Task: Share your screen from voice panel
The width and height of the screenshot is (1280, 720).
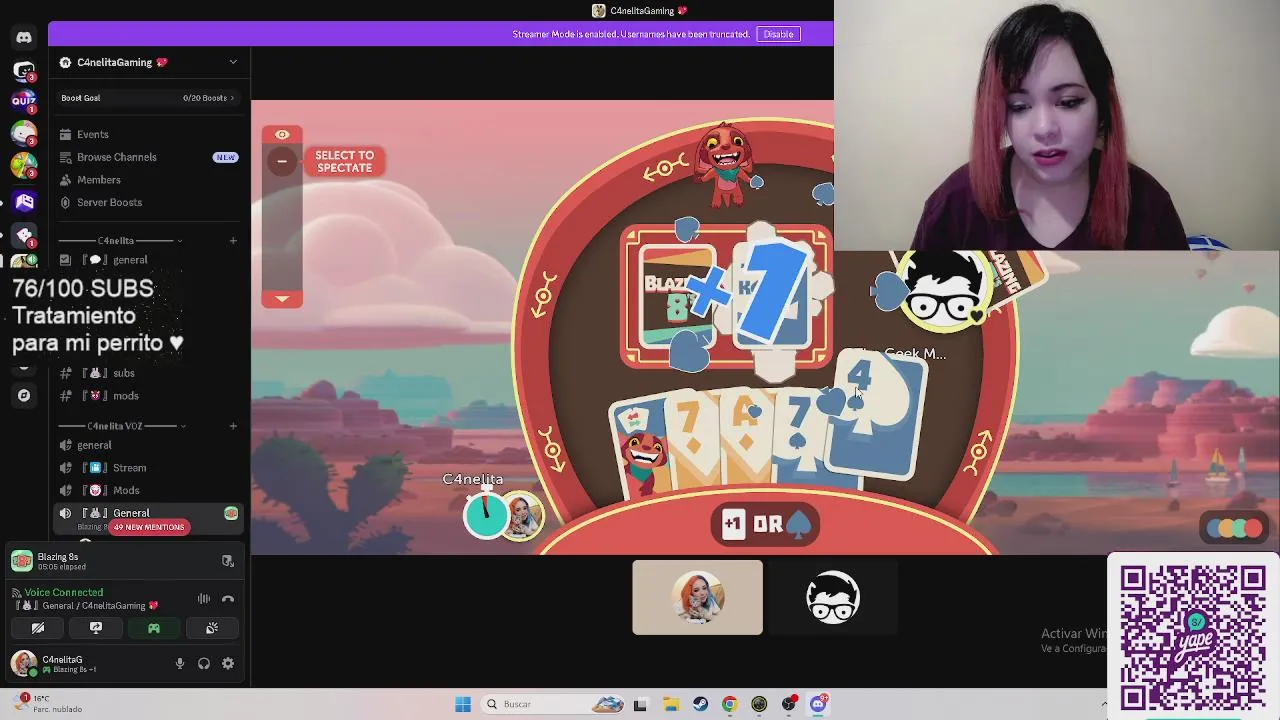Action: (96, 628)
